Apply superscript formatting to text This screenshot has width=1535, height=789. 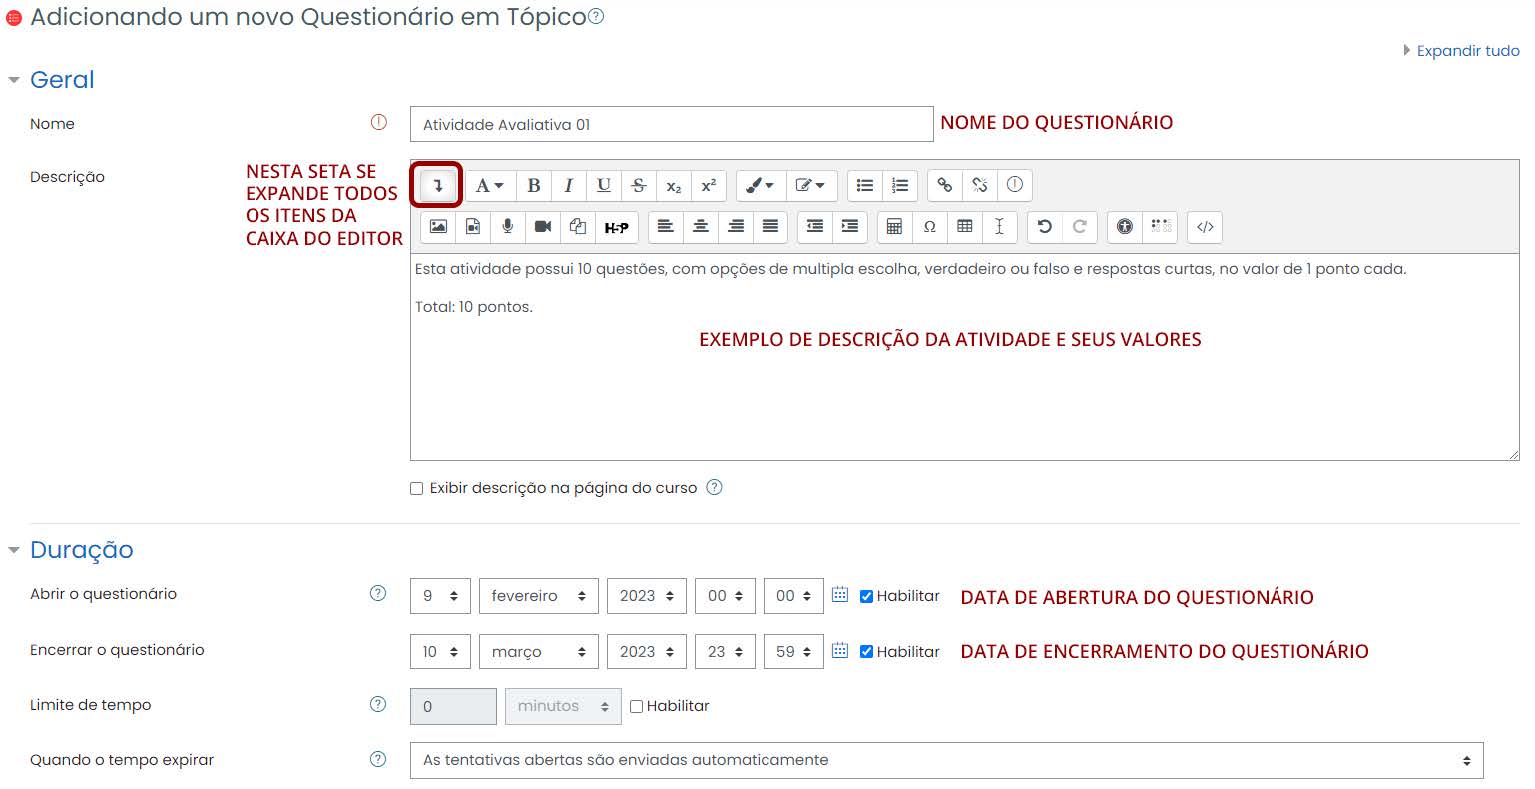tap(708, 185)
